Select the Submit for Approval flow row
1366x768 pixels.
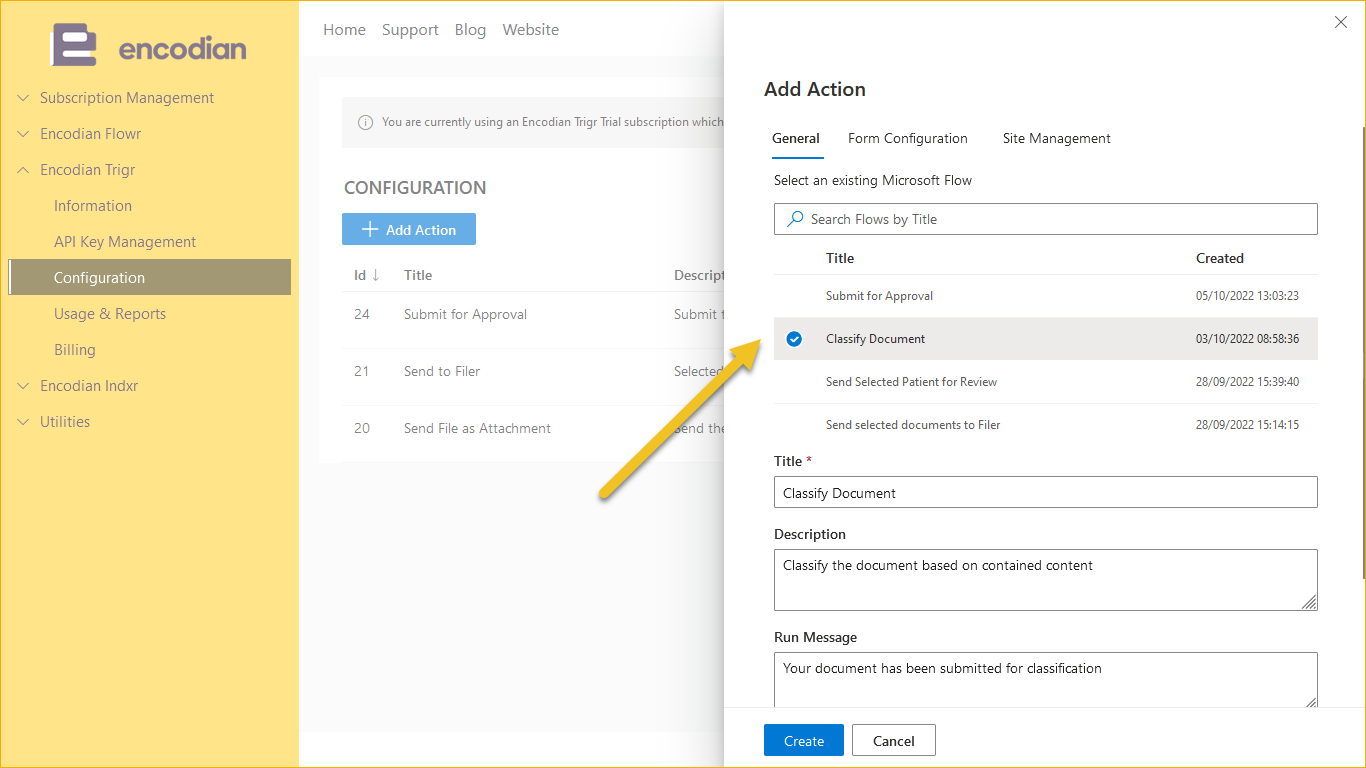879,296
